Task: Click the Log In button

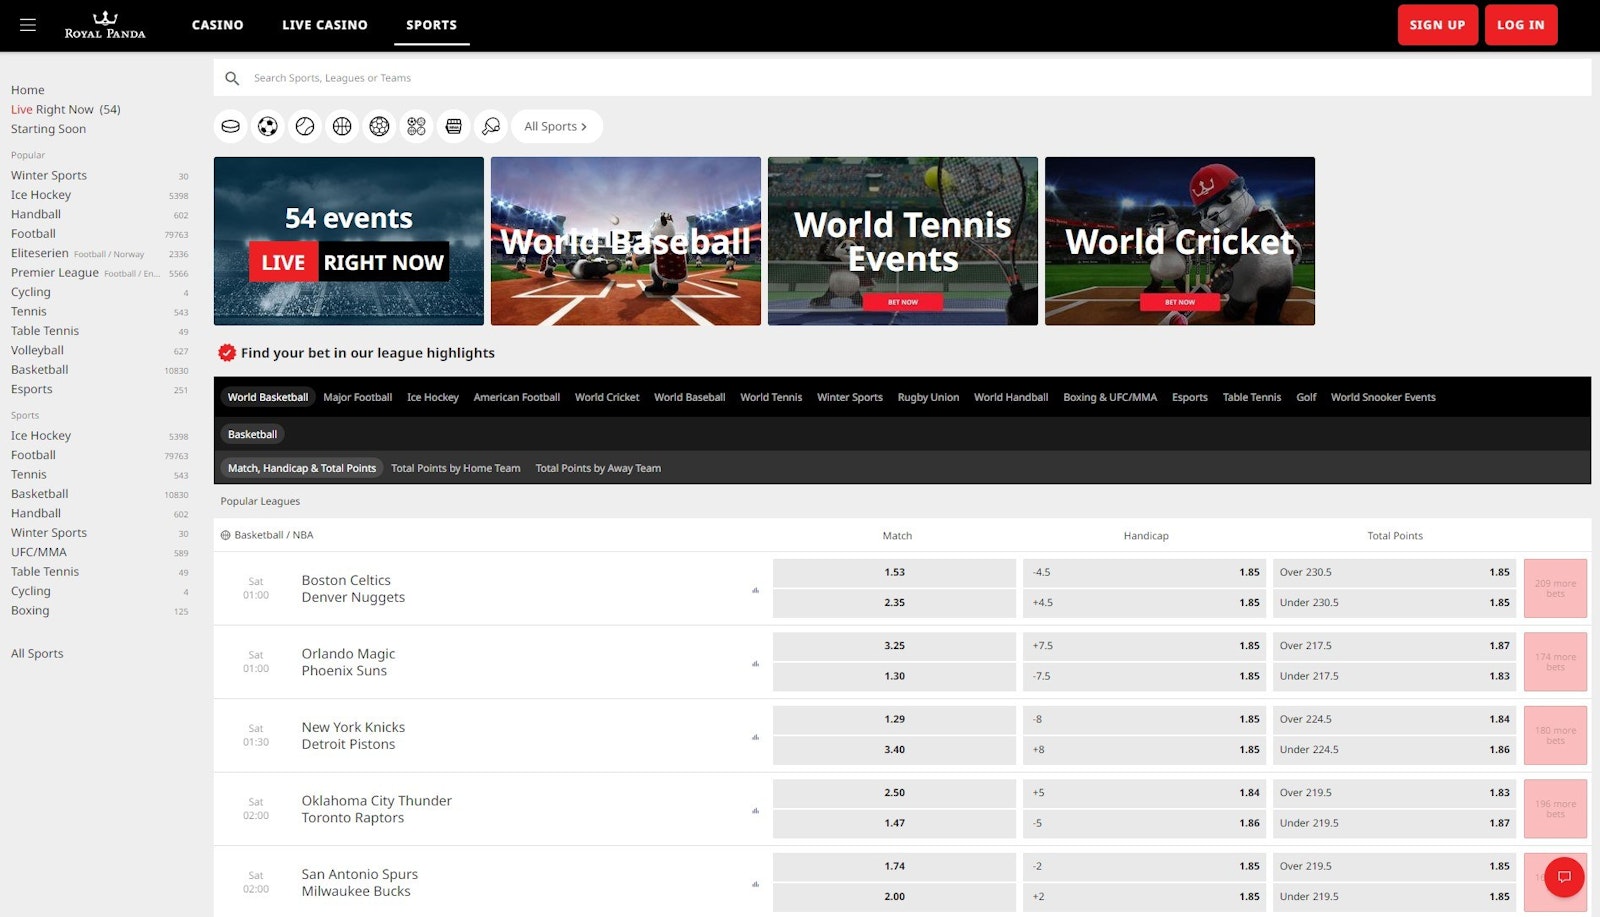Action: pos(1520,25)
